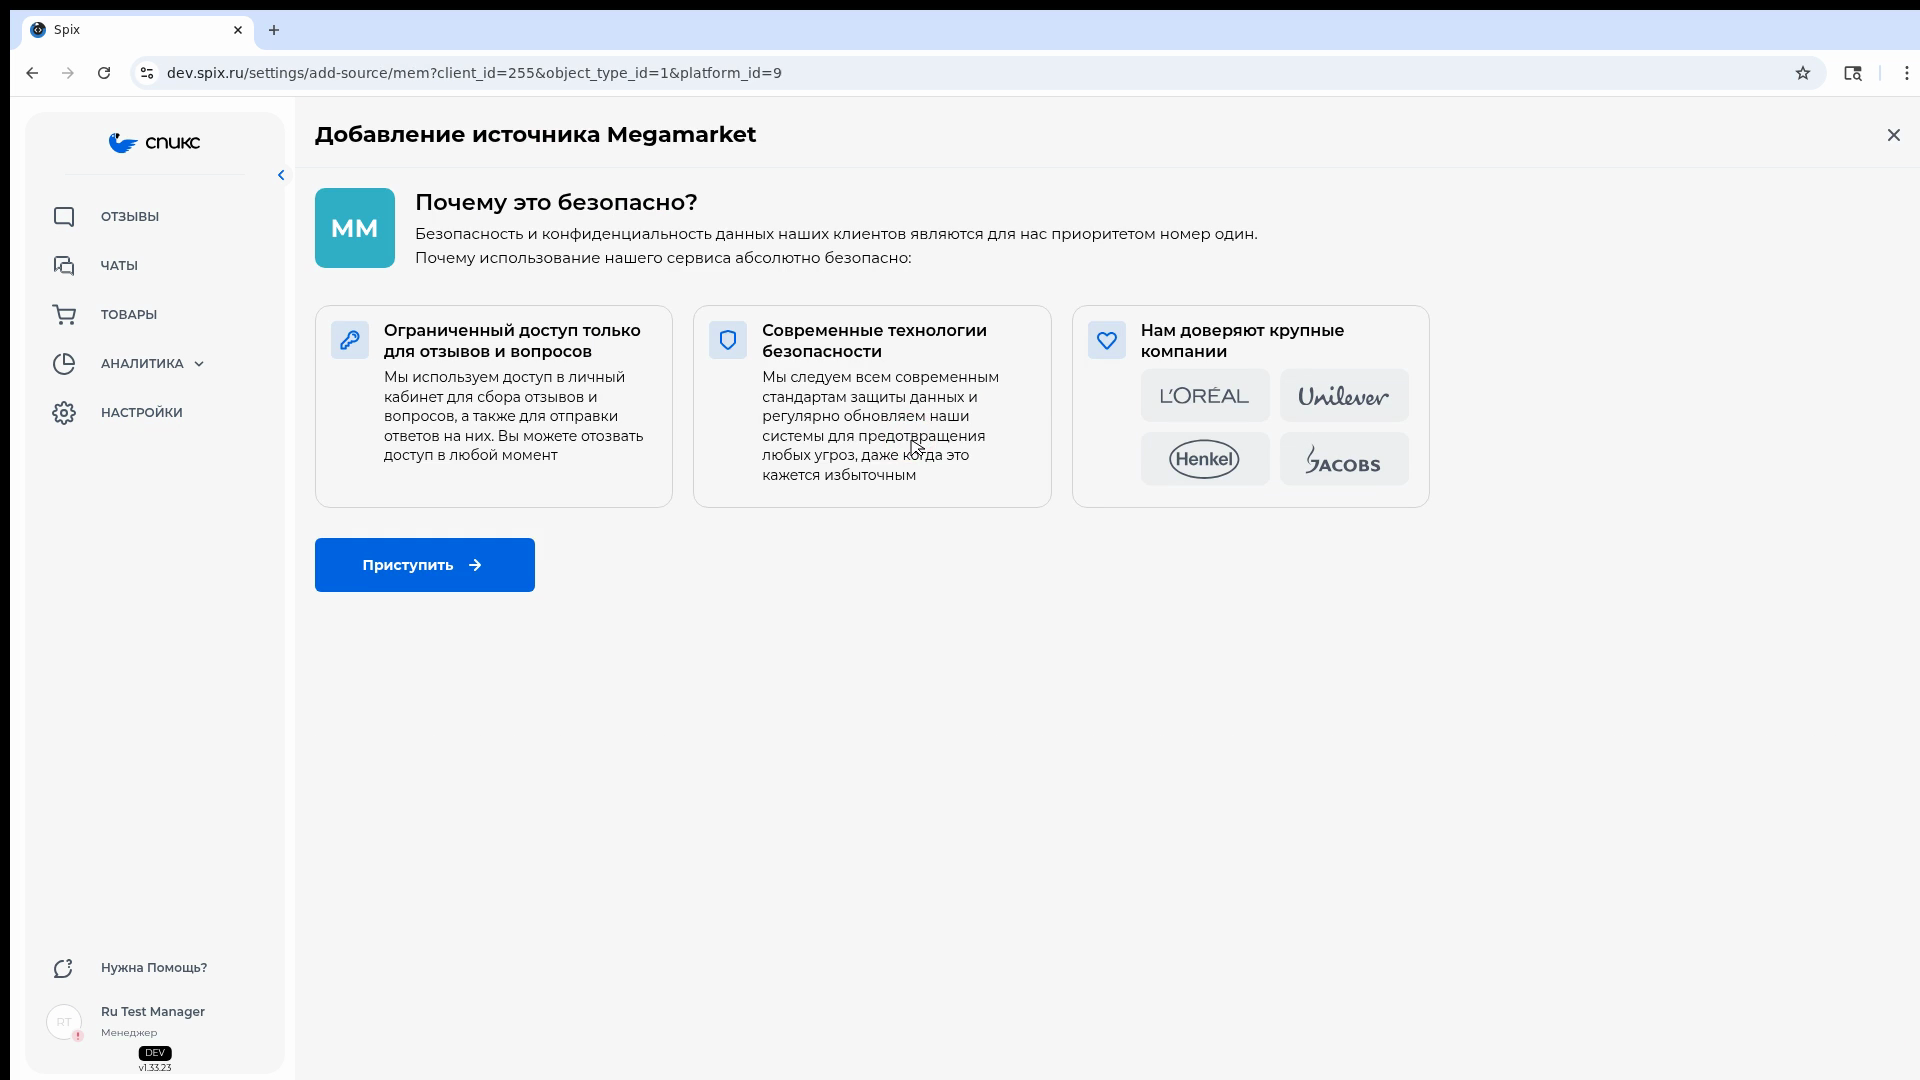The image size is (1920, 1080).
Task: Open a new browser tab
Action: pos(274,30)
